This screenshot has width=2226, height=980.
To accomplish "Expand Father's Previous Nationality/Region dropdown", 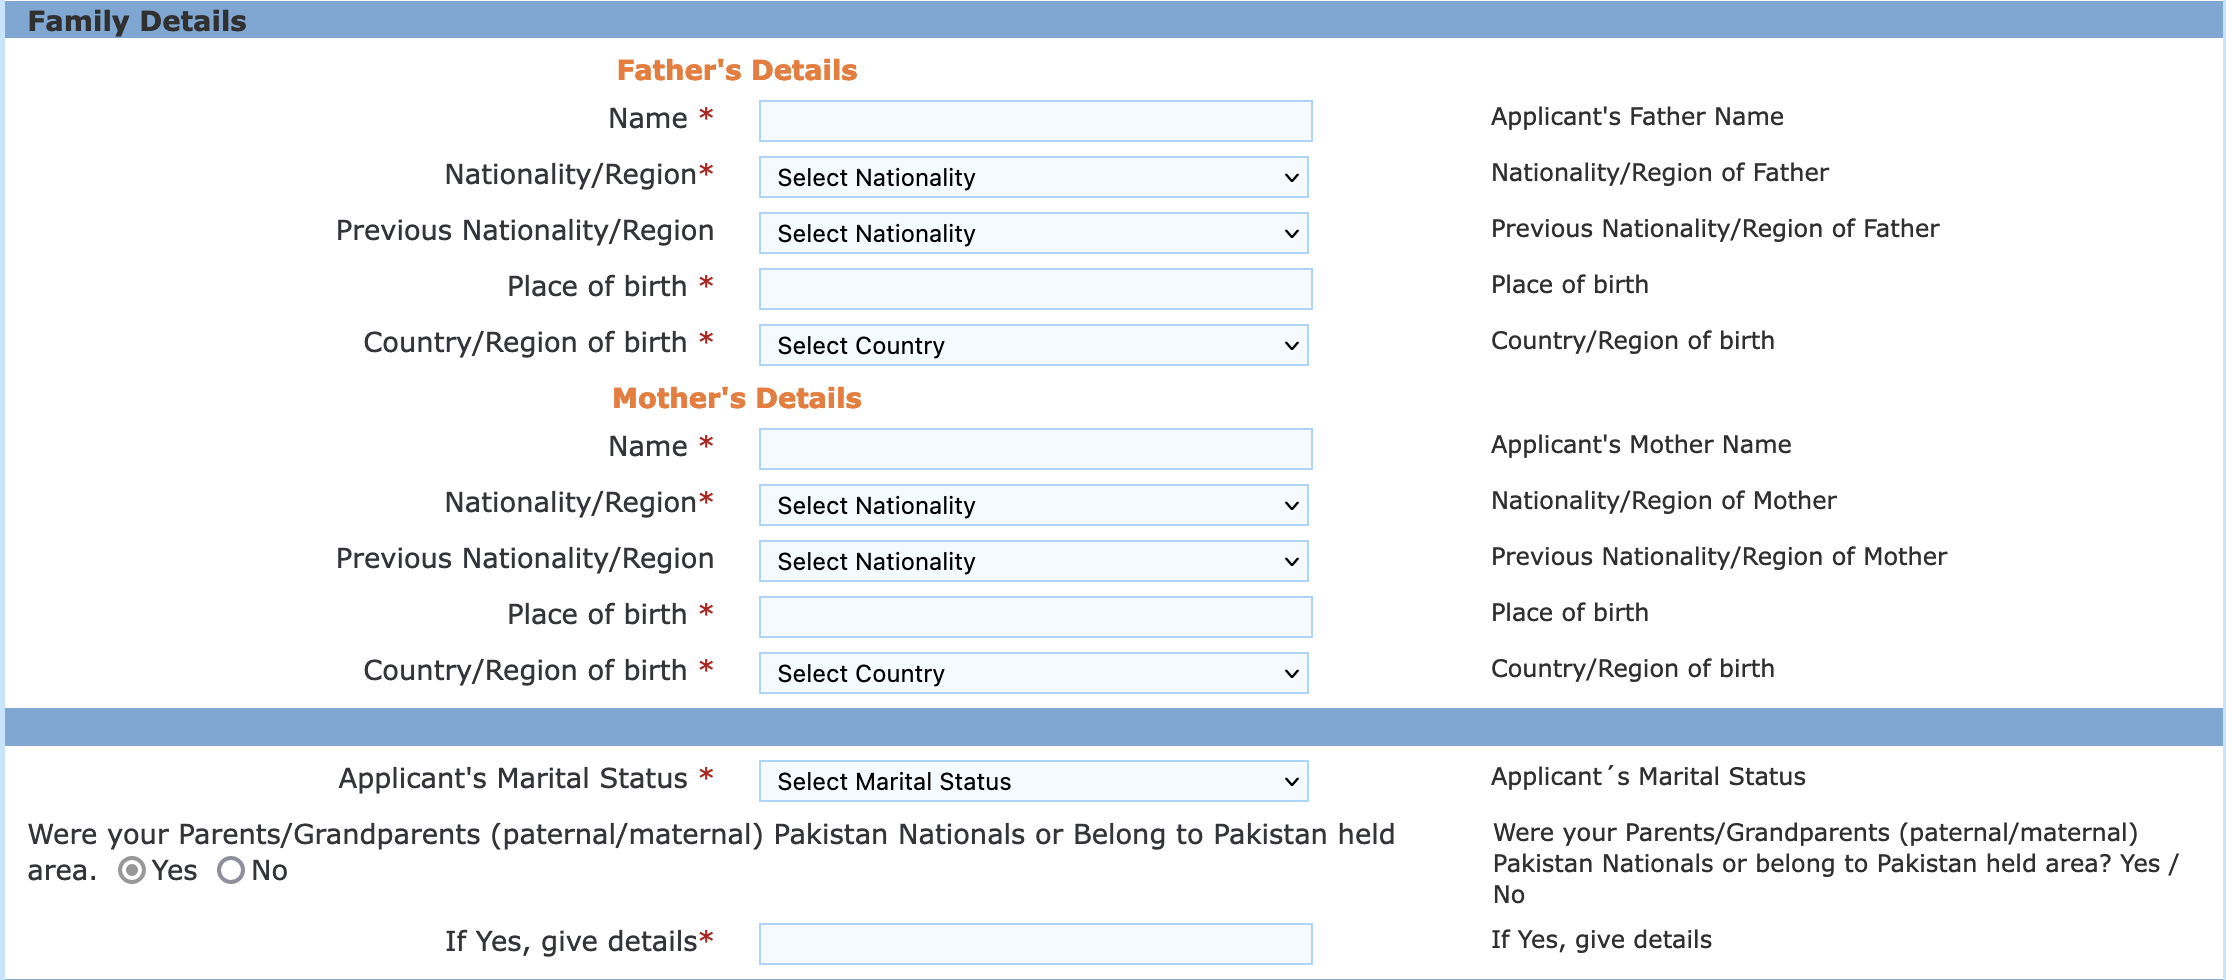I will [1034, 233].
